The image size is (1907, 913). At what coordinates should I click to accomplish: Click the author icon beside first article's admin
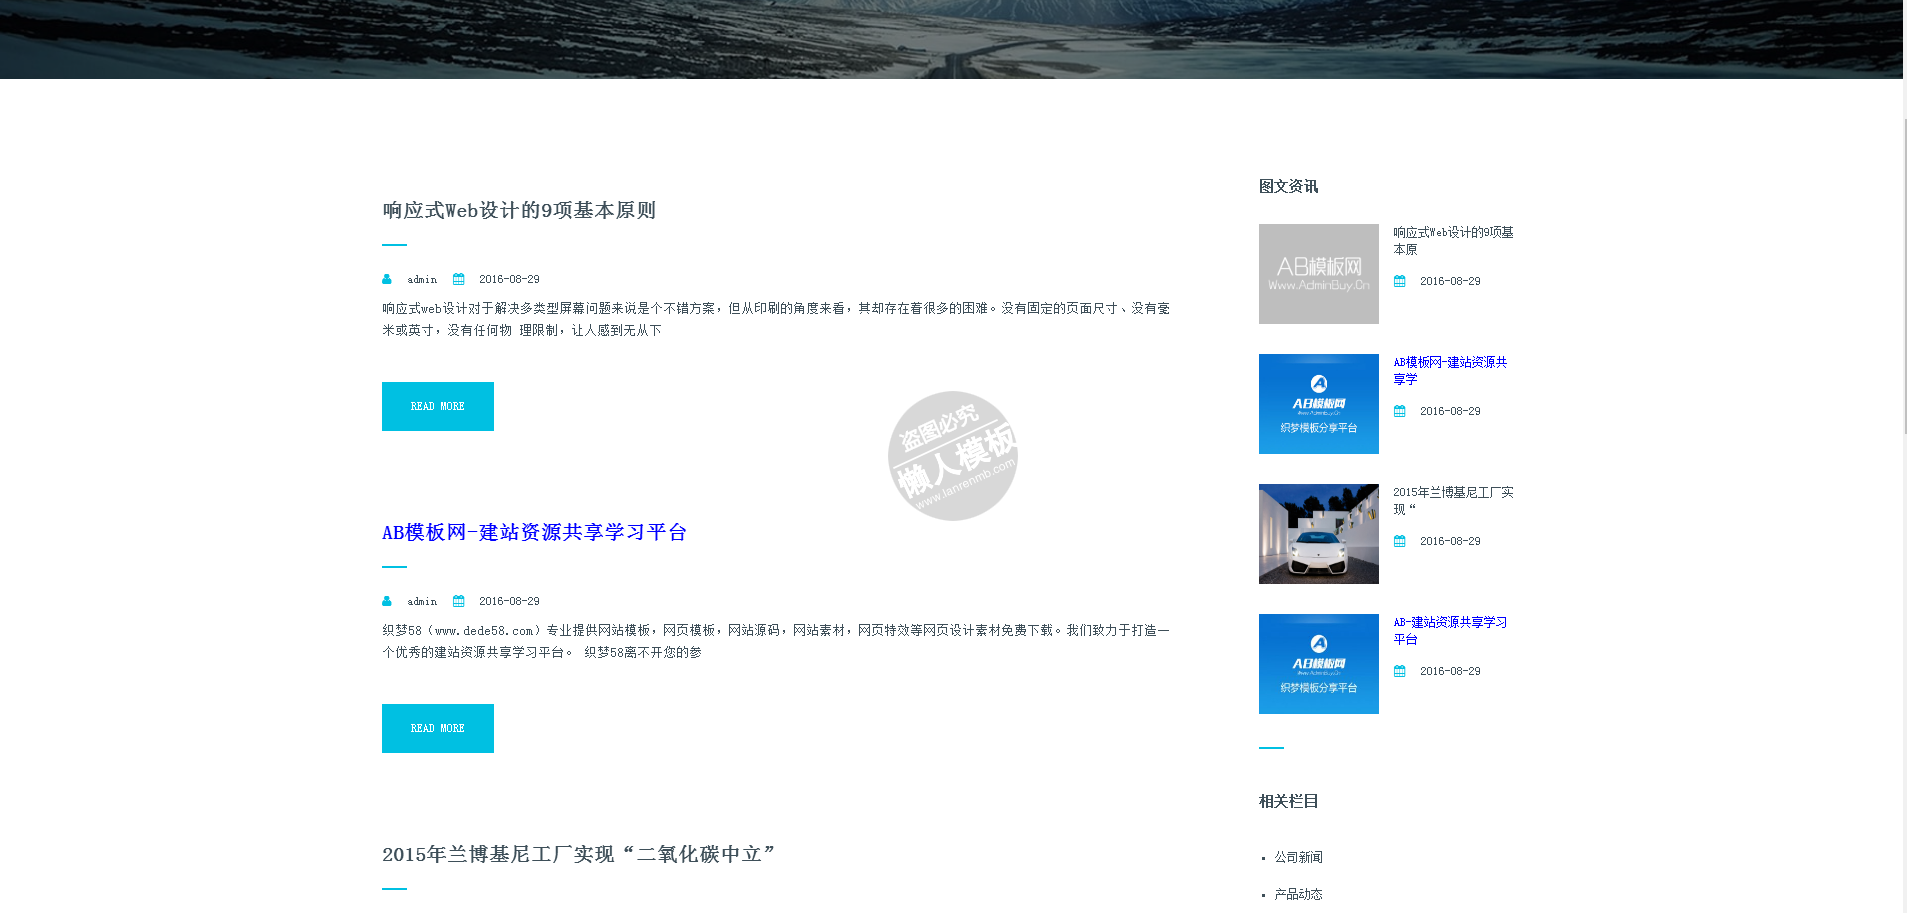(x=387, y=280)
